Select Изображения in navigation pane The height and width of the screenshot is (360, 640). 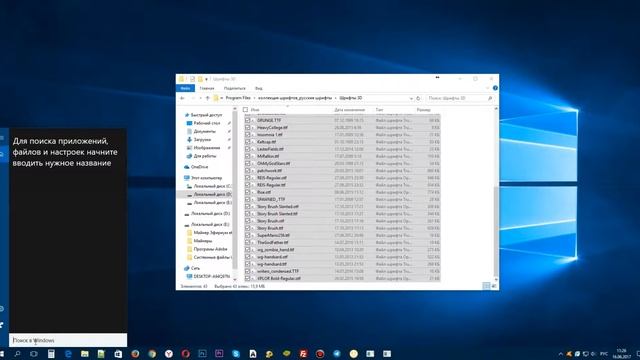click(x=207, y=148)
